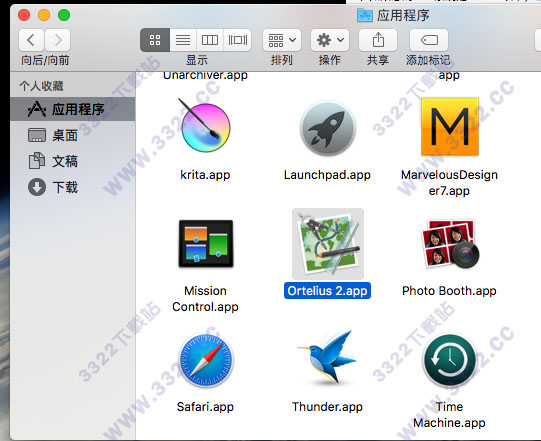
Task: Select the Mission Control.app icon
Action: pos(206,243)
